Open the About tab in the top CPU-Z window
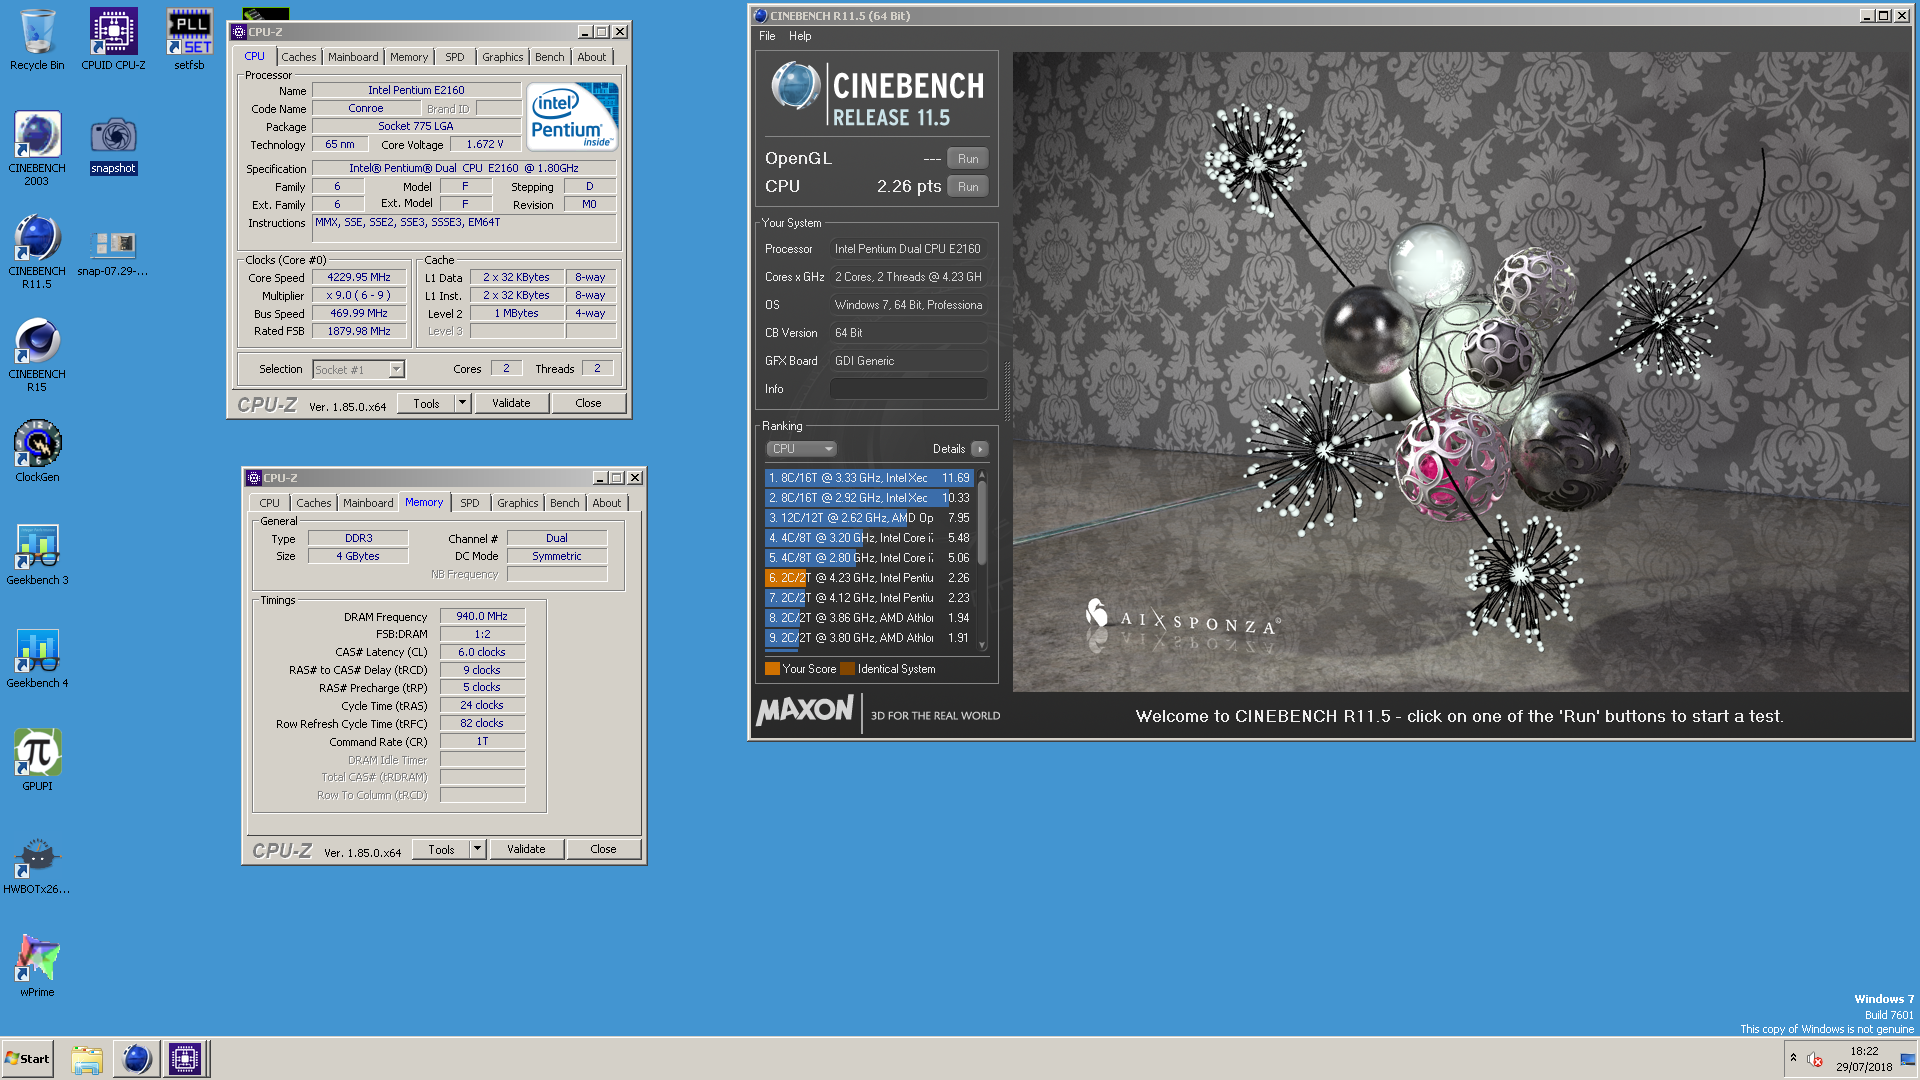This screenshot has height=1080, width=1920. pos(592,57)
